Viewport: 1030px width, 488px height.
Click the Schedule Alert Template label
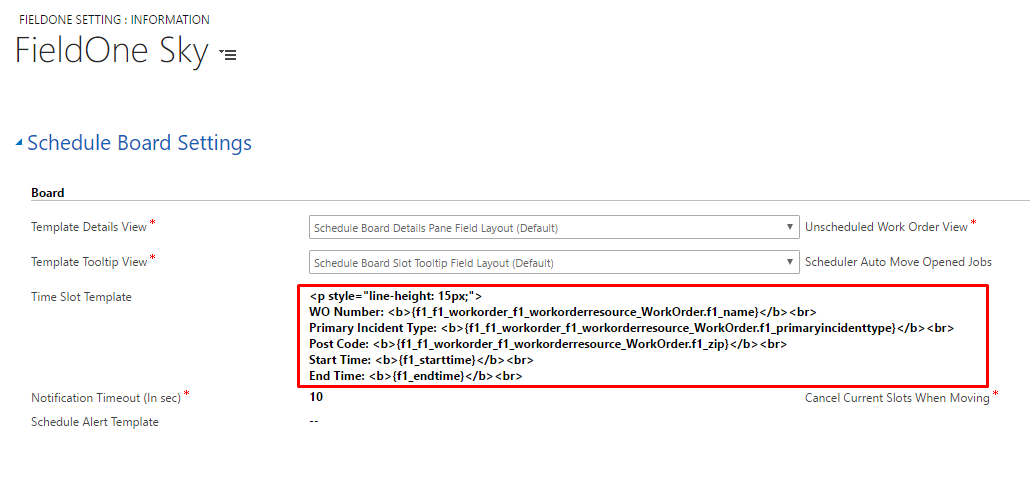[x=95, y=422]
